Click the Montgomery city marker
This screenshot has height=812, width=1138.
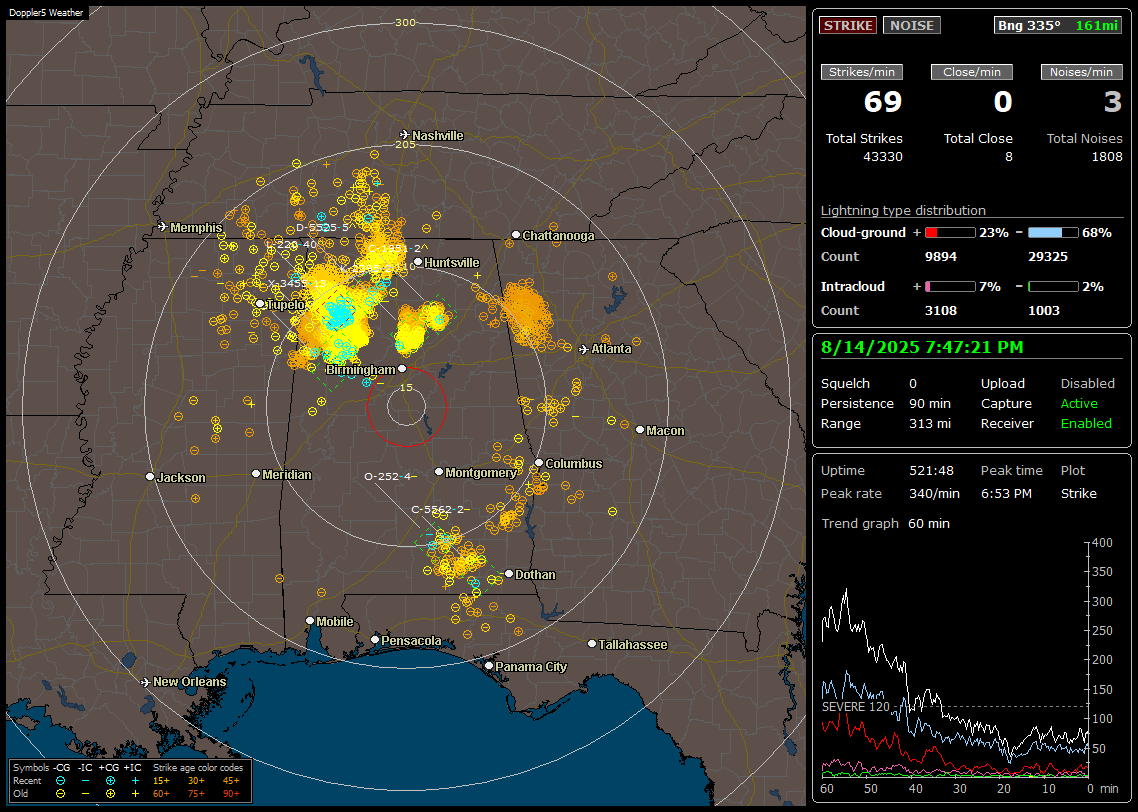click(x=439, y=472)
